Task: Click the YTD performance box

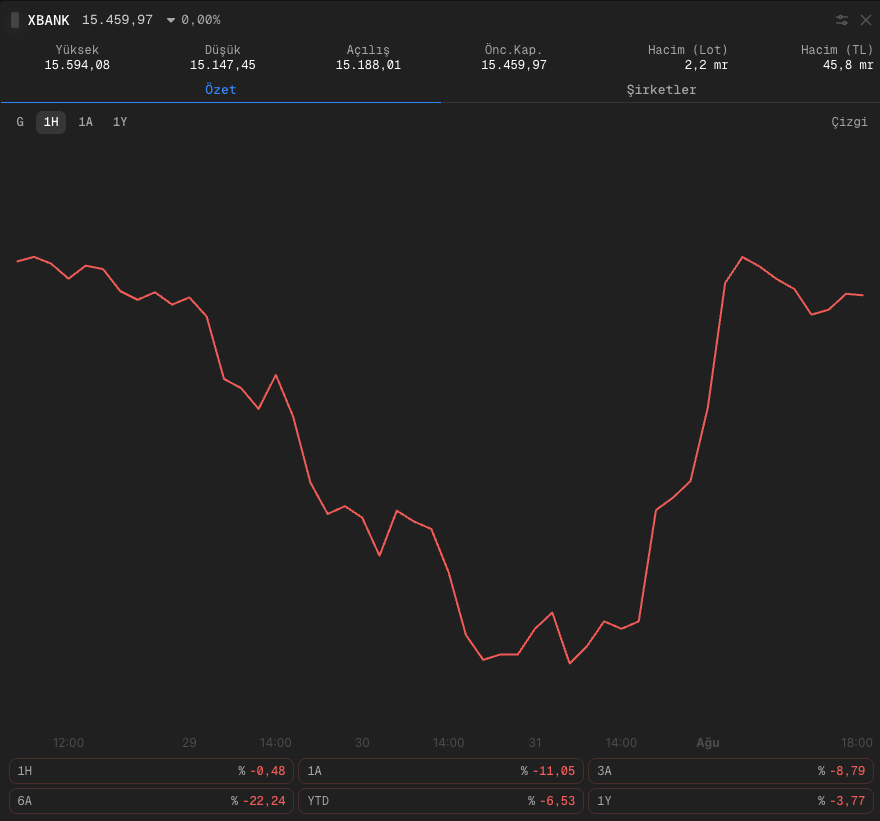Action: tap(441, 800)
